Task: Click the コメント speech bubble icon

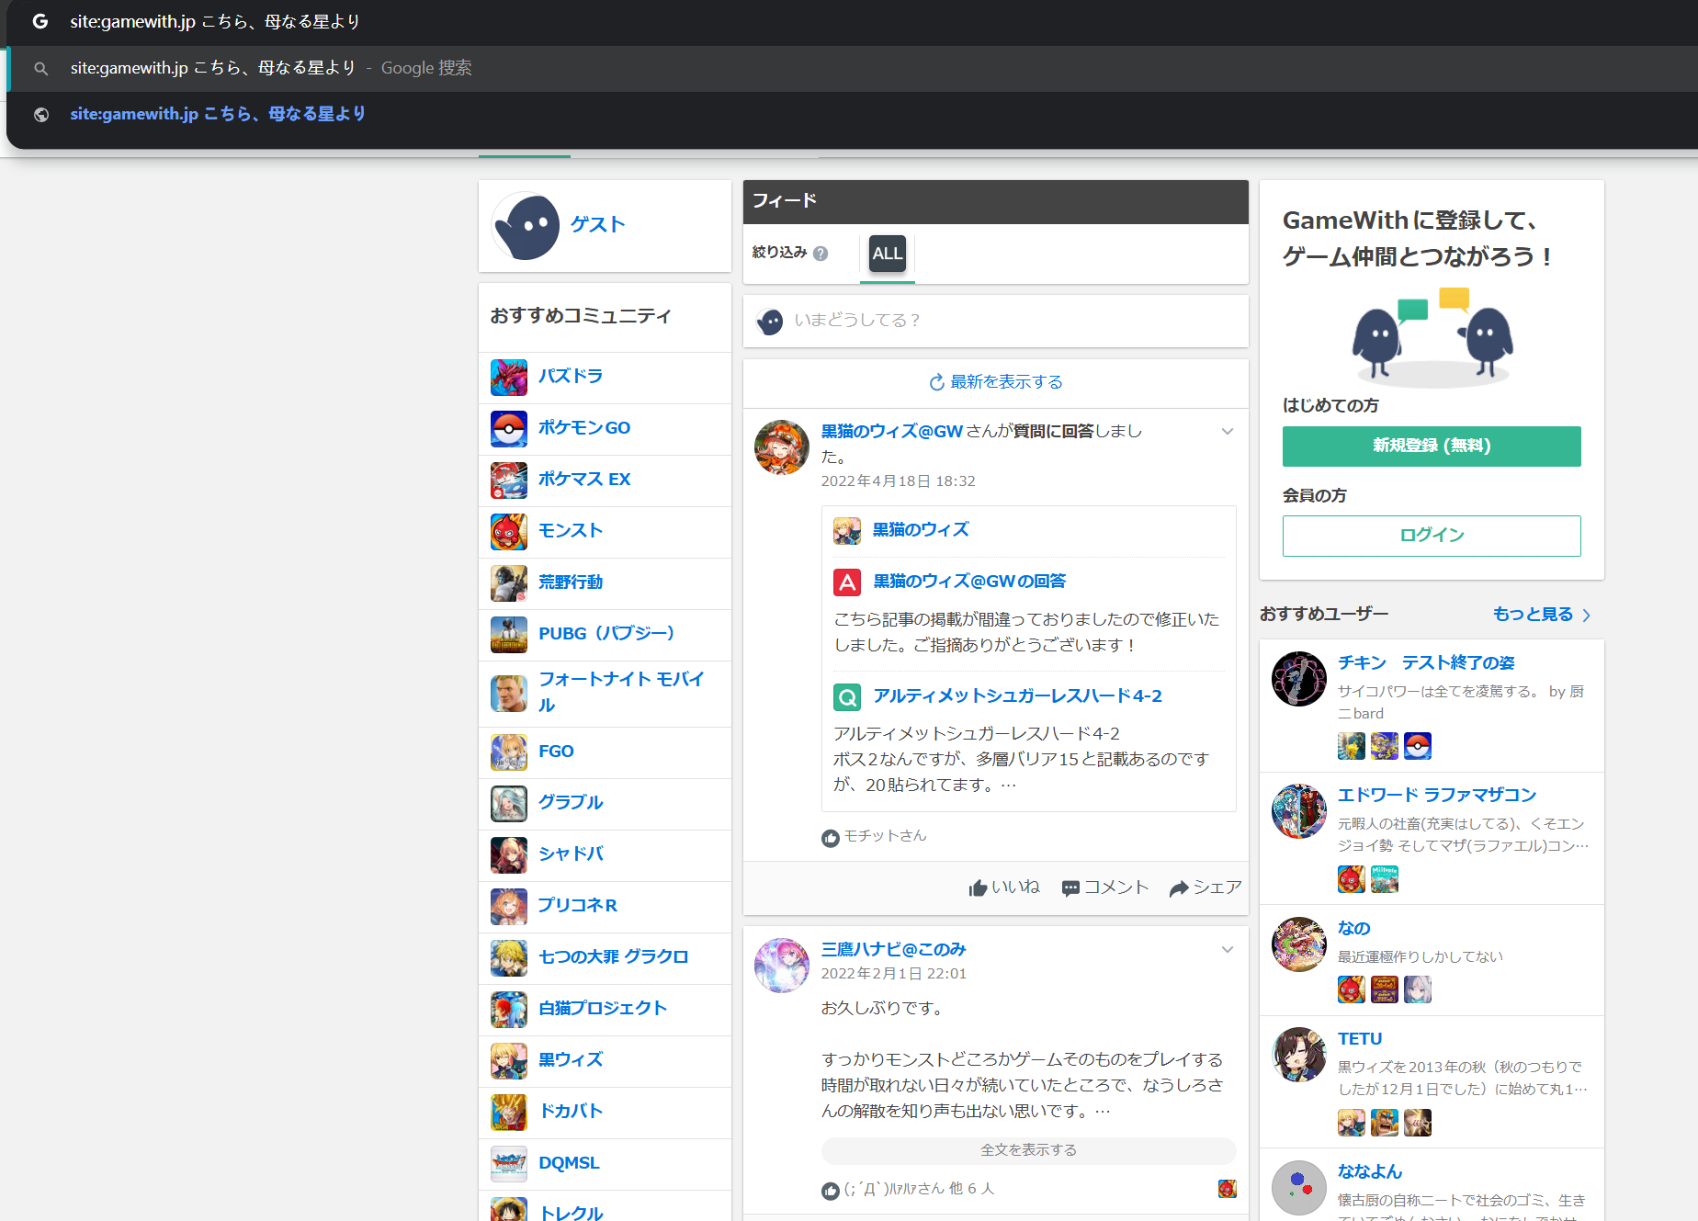Action: click(1071, 888)
